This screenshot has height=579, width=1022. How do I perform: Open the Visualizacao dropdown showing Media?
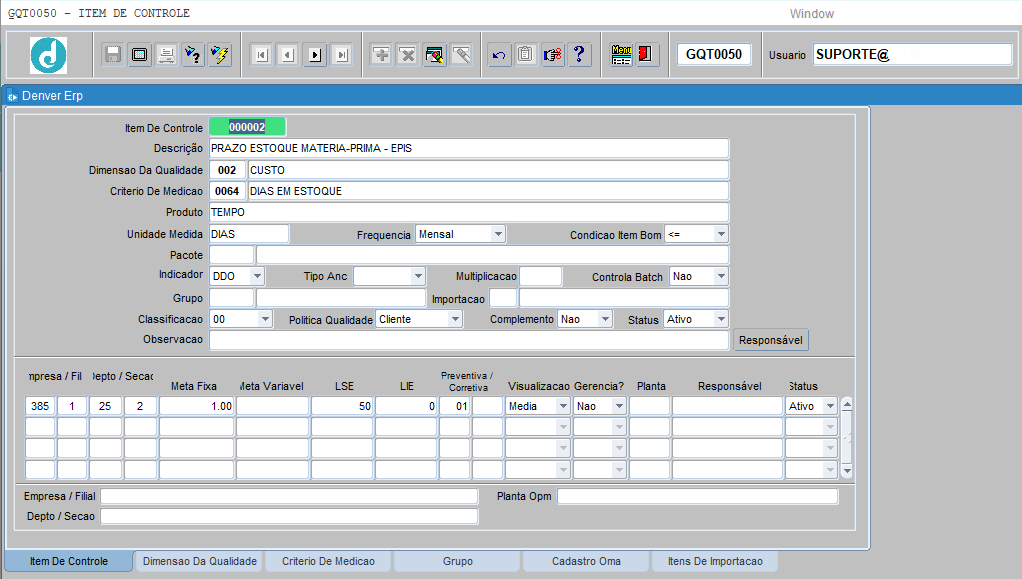pos(563,406)
